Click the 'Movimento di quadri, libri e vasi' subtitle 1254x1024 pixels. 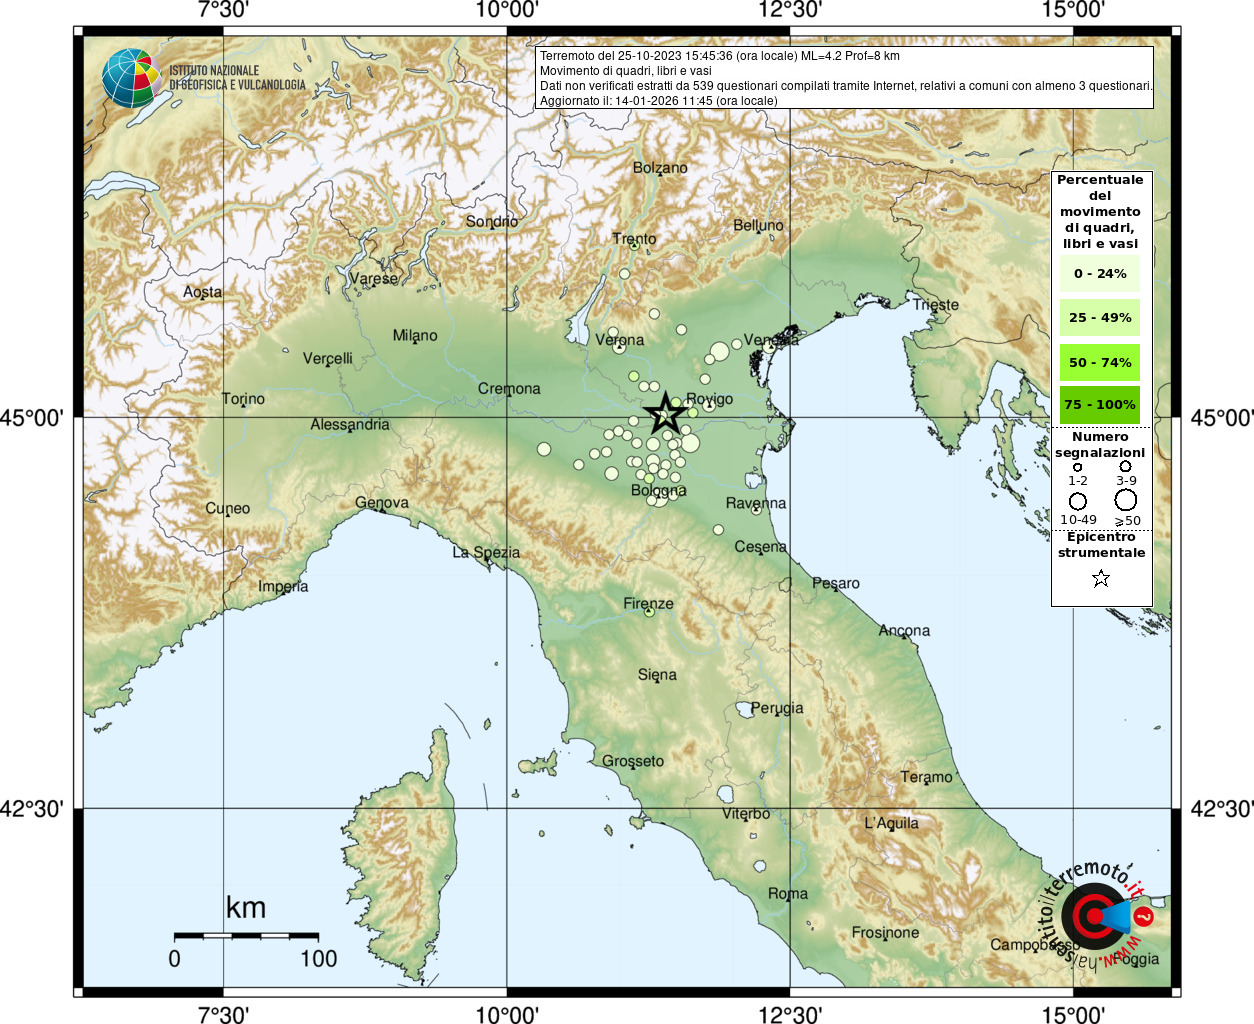coord(626,71)
